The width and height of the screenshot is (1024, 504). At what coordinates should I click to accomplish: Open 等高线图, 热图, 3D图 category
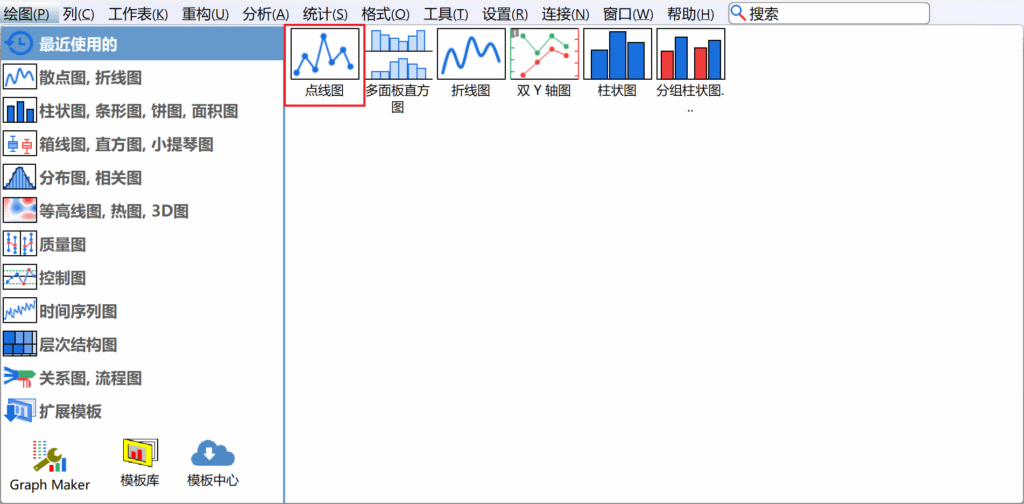(112, 211)
